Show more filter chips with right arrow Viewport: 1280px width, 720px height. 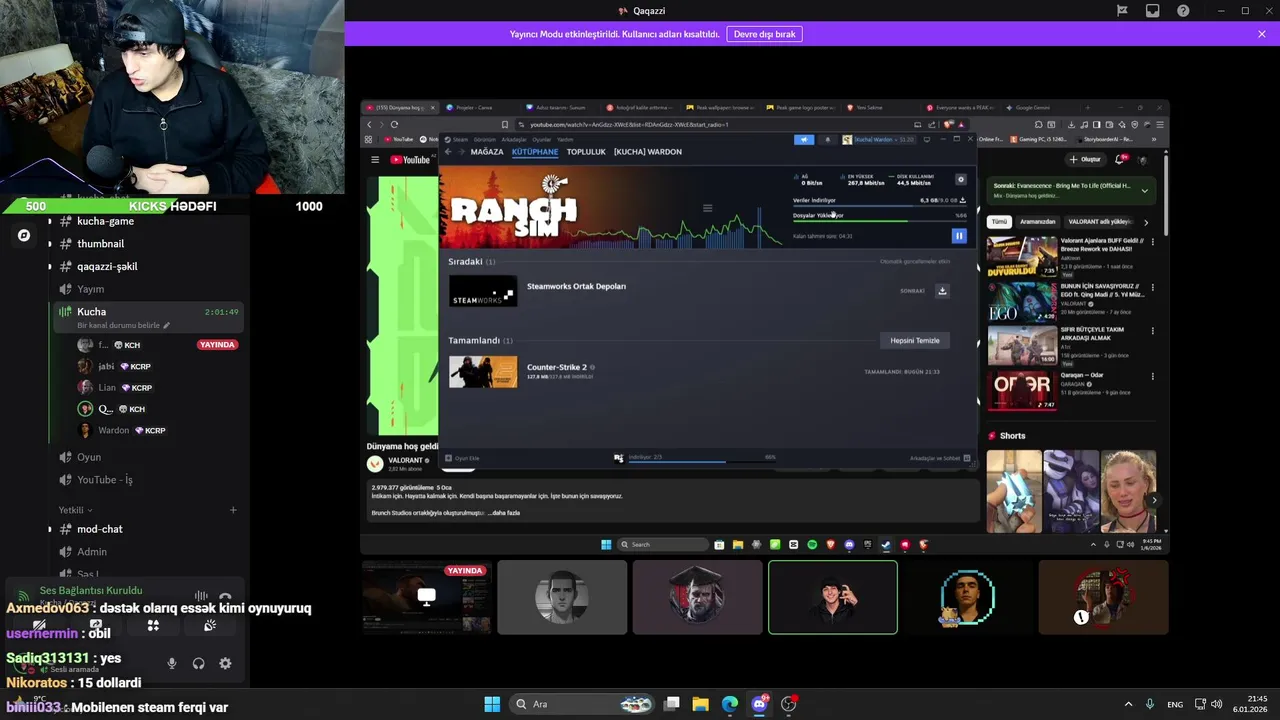(x=1146, y=222)
